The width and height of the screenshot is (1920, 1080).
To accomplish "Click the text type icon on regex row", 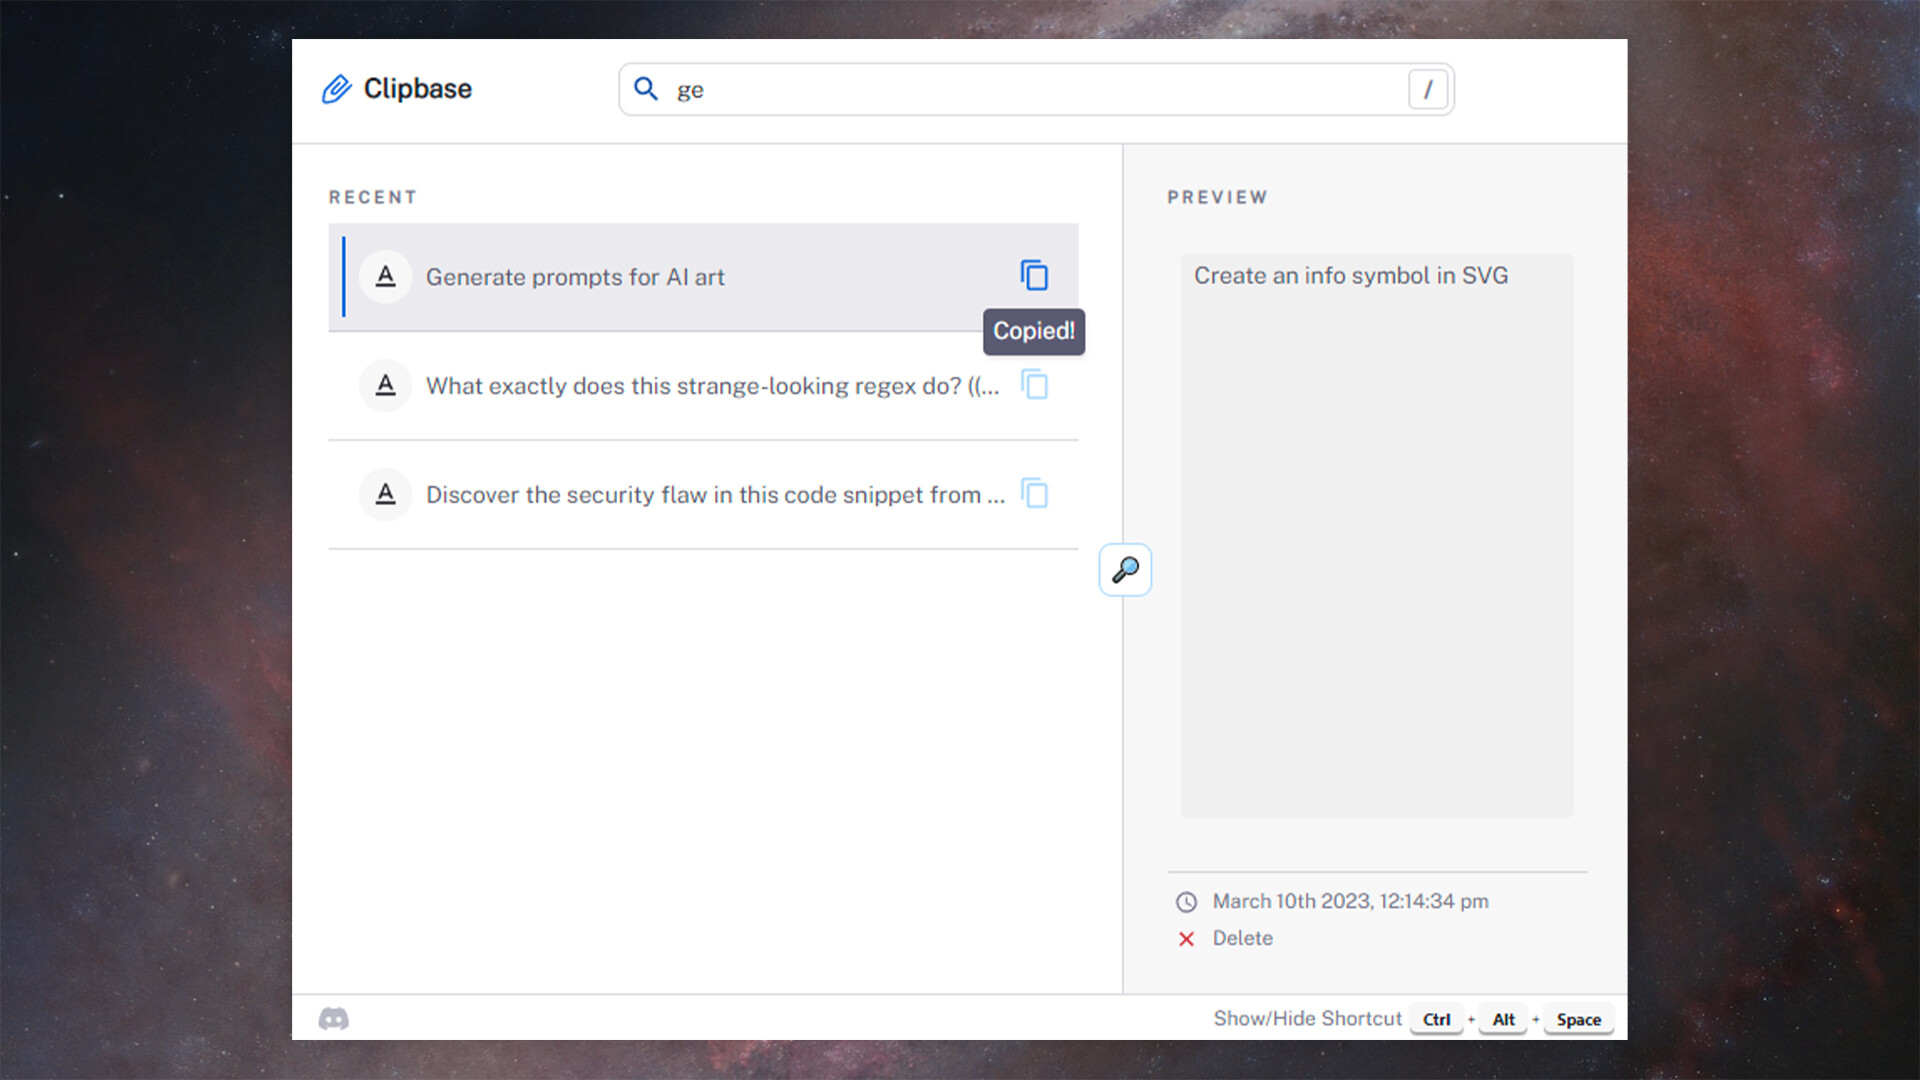I will (x=385, y=385).
